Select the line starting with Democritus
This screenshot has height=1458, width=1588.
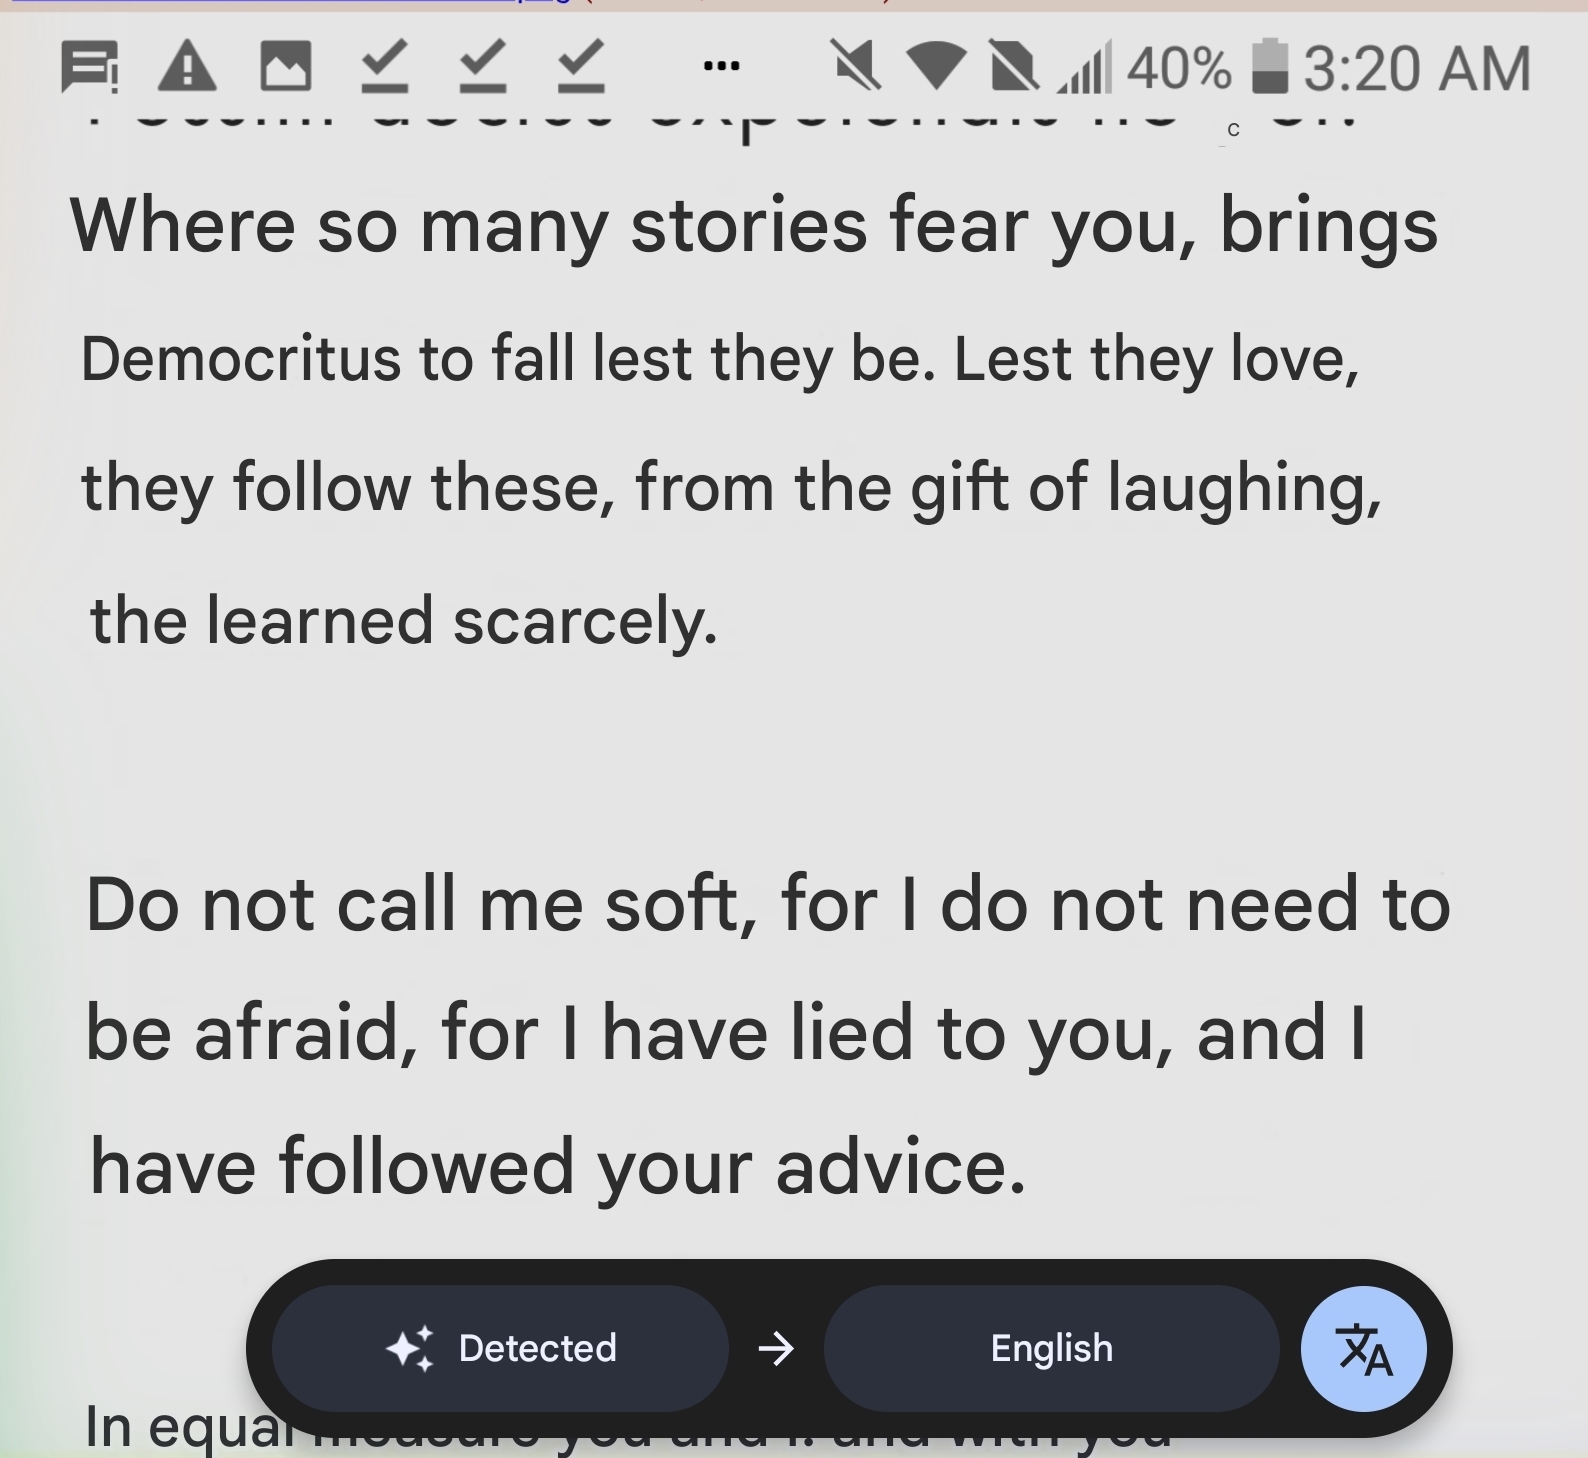coord(720,360)
